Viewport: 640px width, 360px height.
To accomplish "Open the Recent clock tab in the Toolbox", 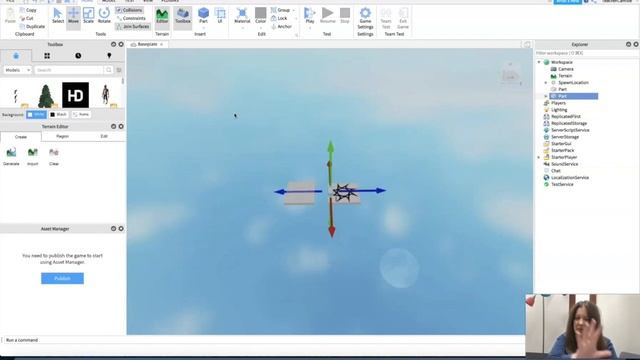I will 78,56.
